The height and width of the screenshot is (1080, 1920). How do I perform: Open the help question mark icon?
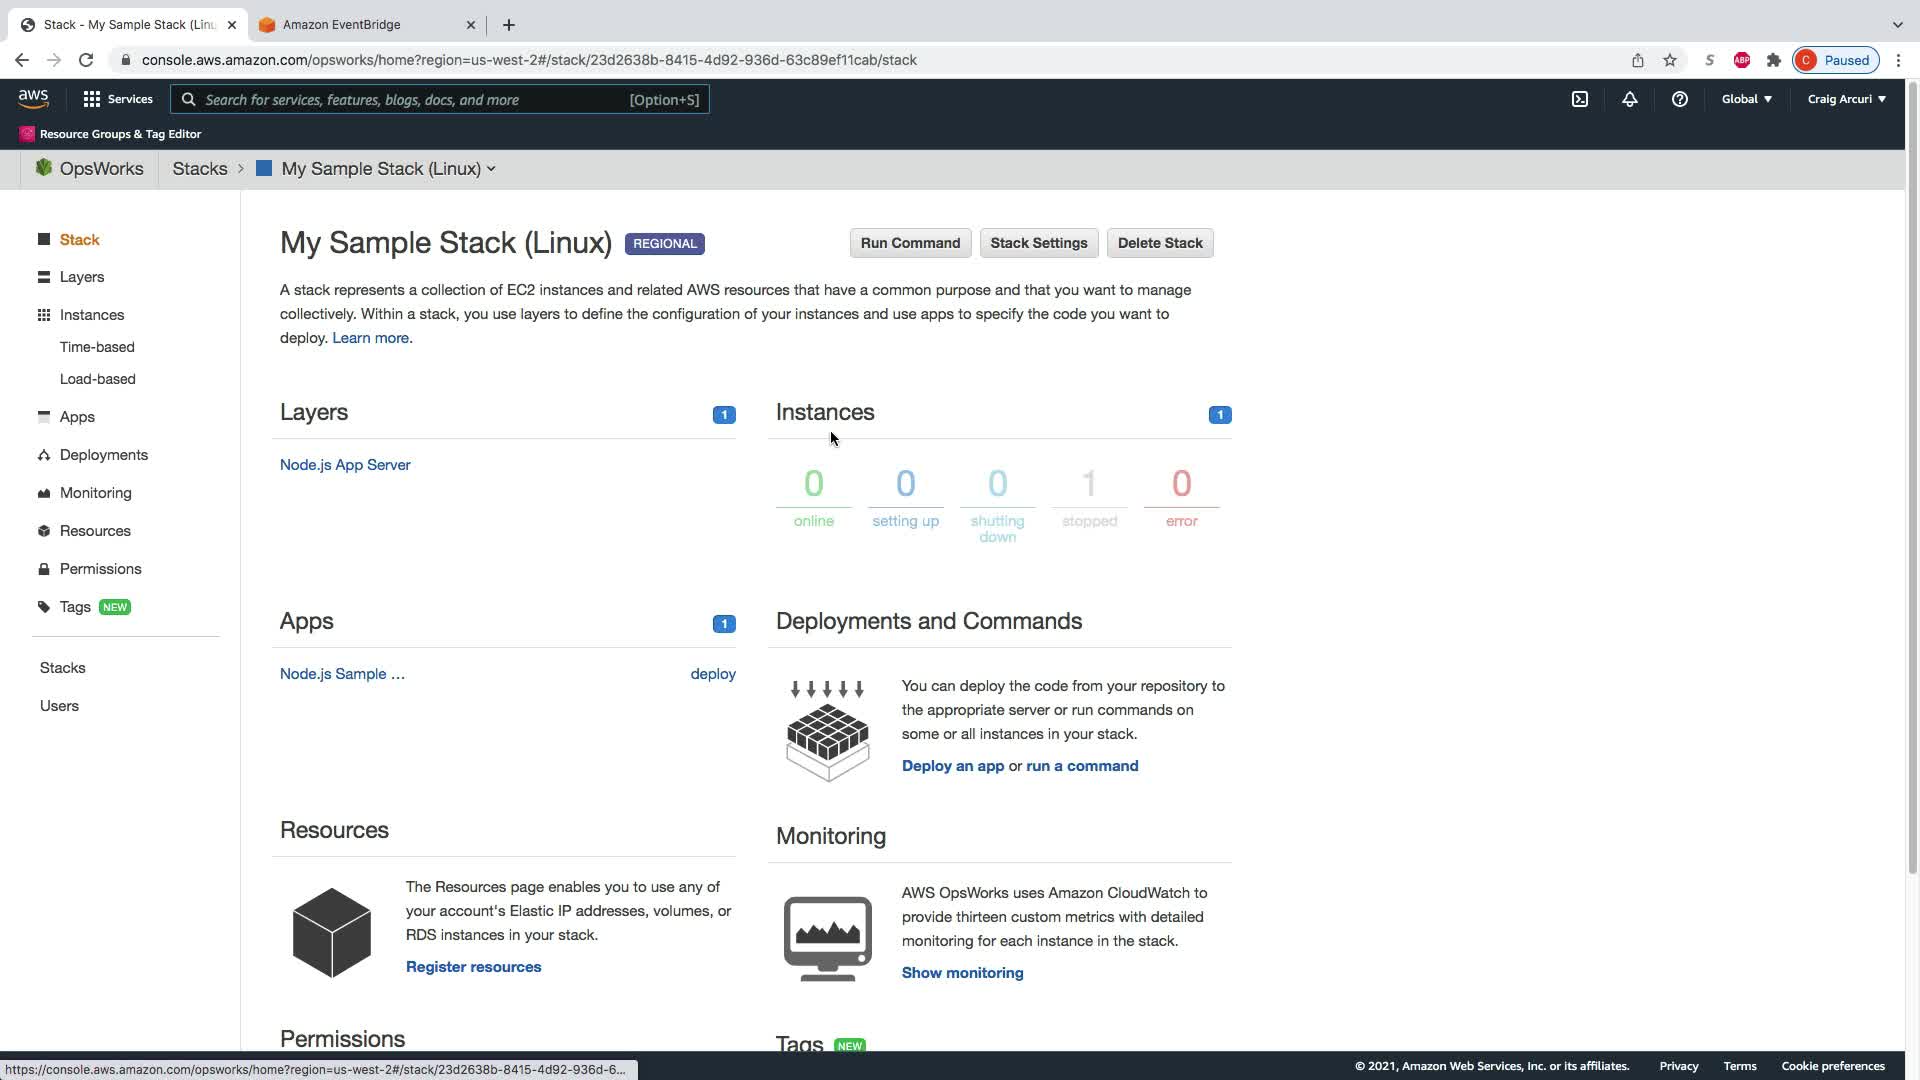pos(1680,99)
